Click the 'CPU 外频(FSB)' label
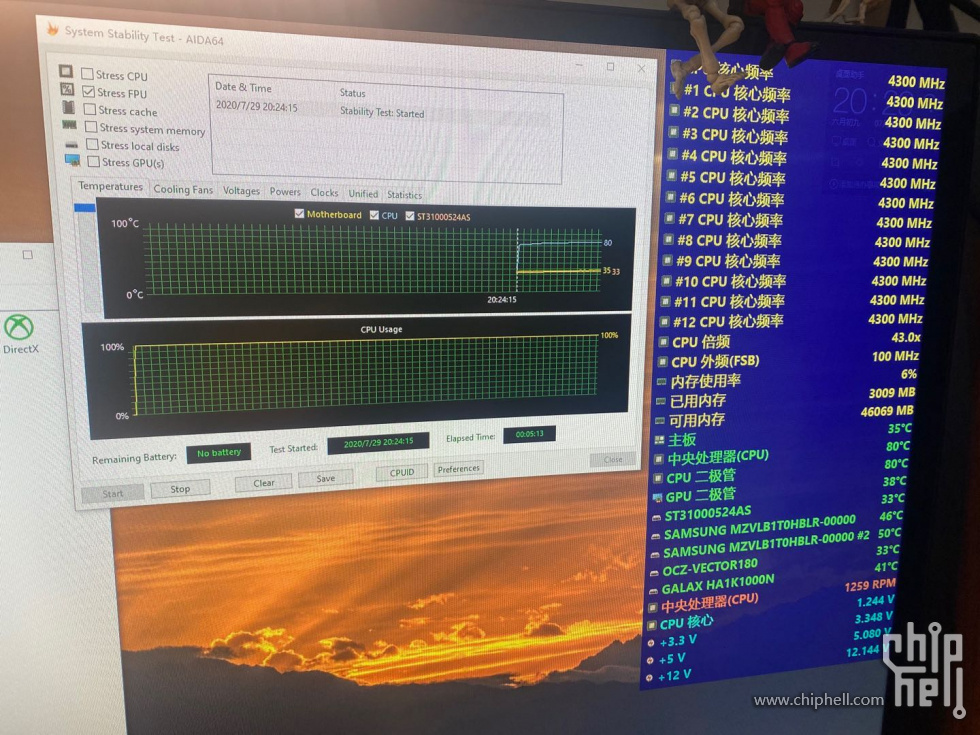This screenshot has height=735, width=980. click(715, 361)
